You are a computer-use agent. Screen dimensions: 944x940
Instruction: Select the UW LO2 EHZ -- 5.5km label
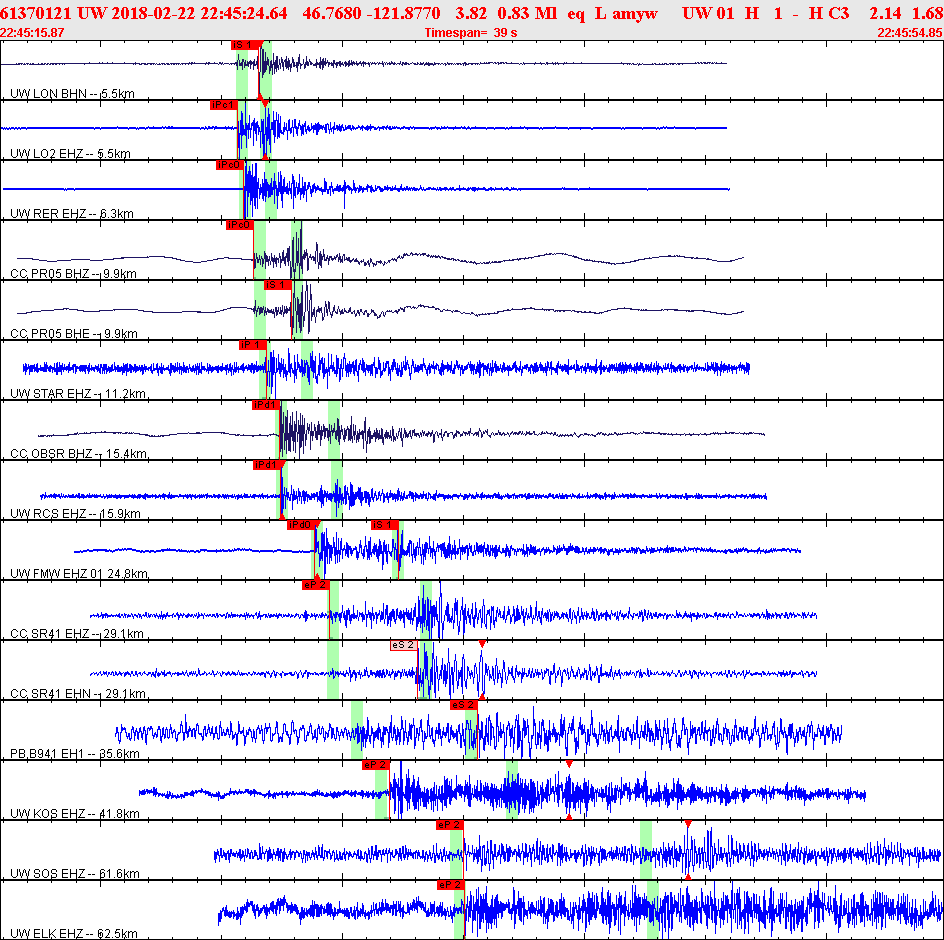pos(70,154)
